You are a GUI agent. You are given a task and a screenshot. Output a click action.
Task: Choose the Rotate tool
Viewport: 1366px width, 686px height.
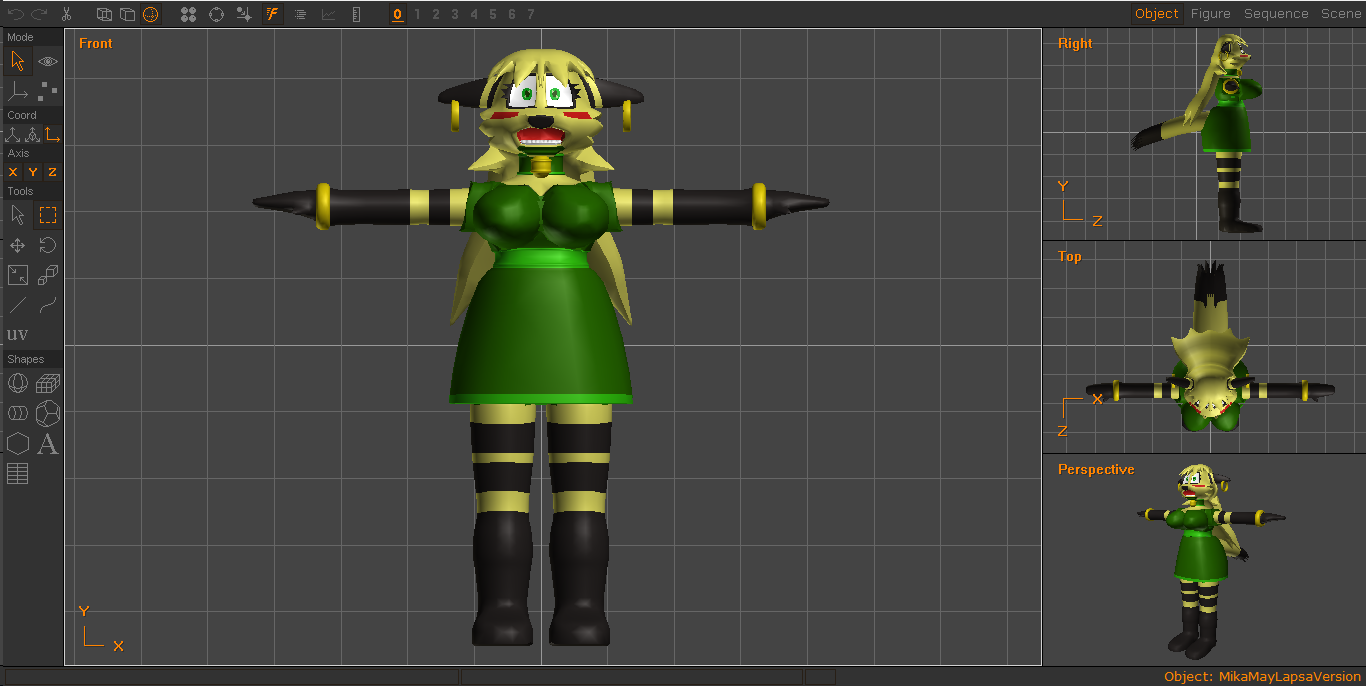click(48, 245)
